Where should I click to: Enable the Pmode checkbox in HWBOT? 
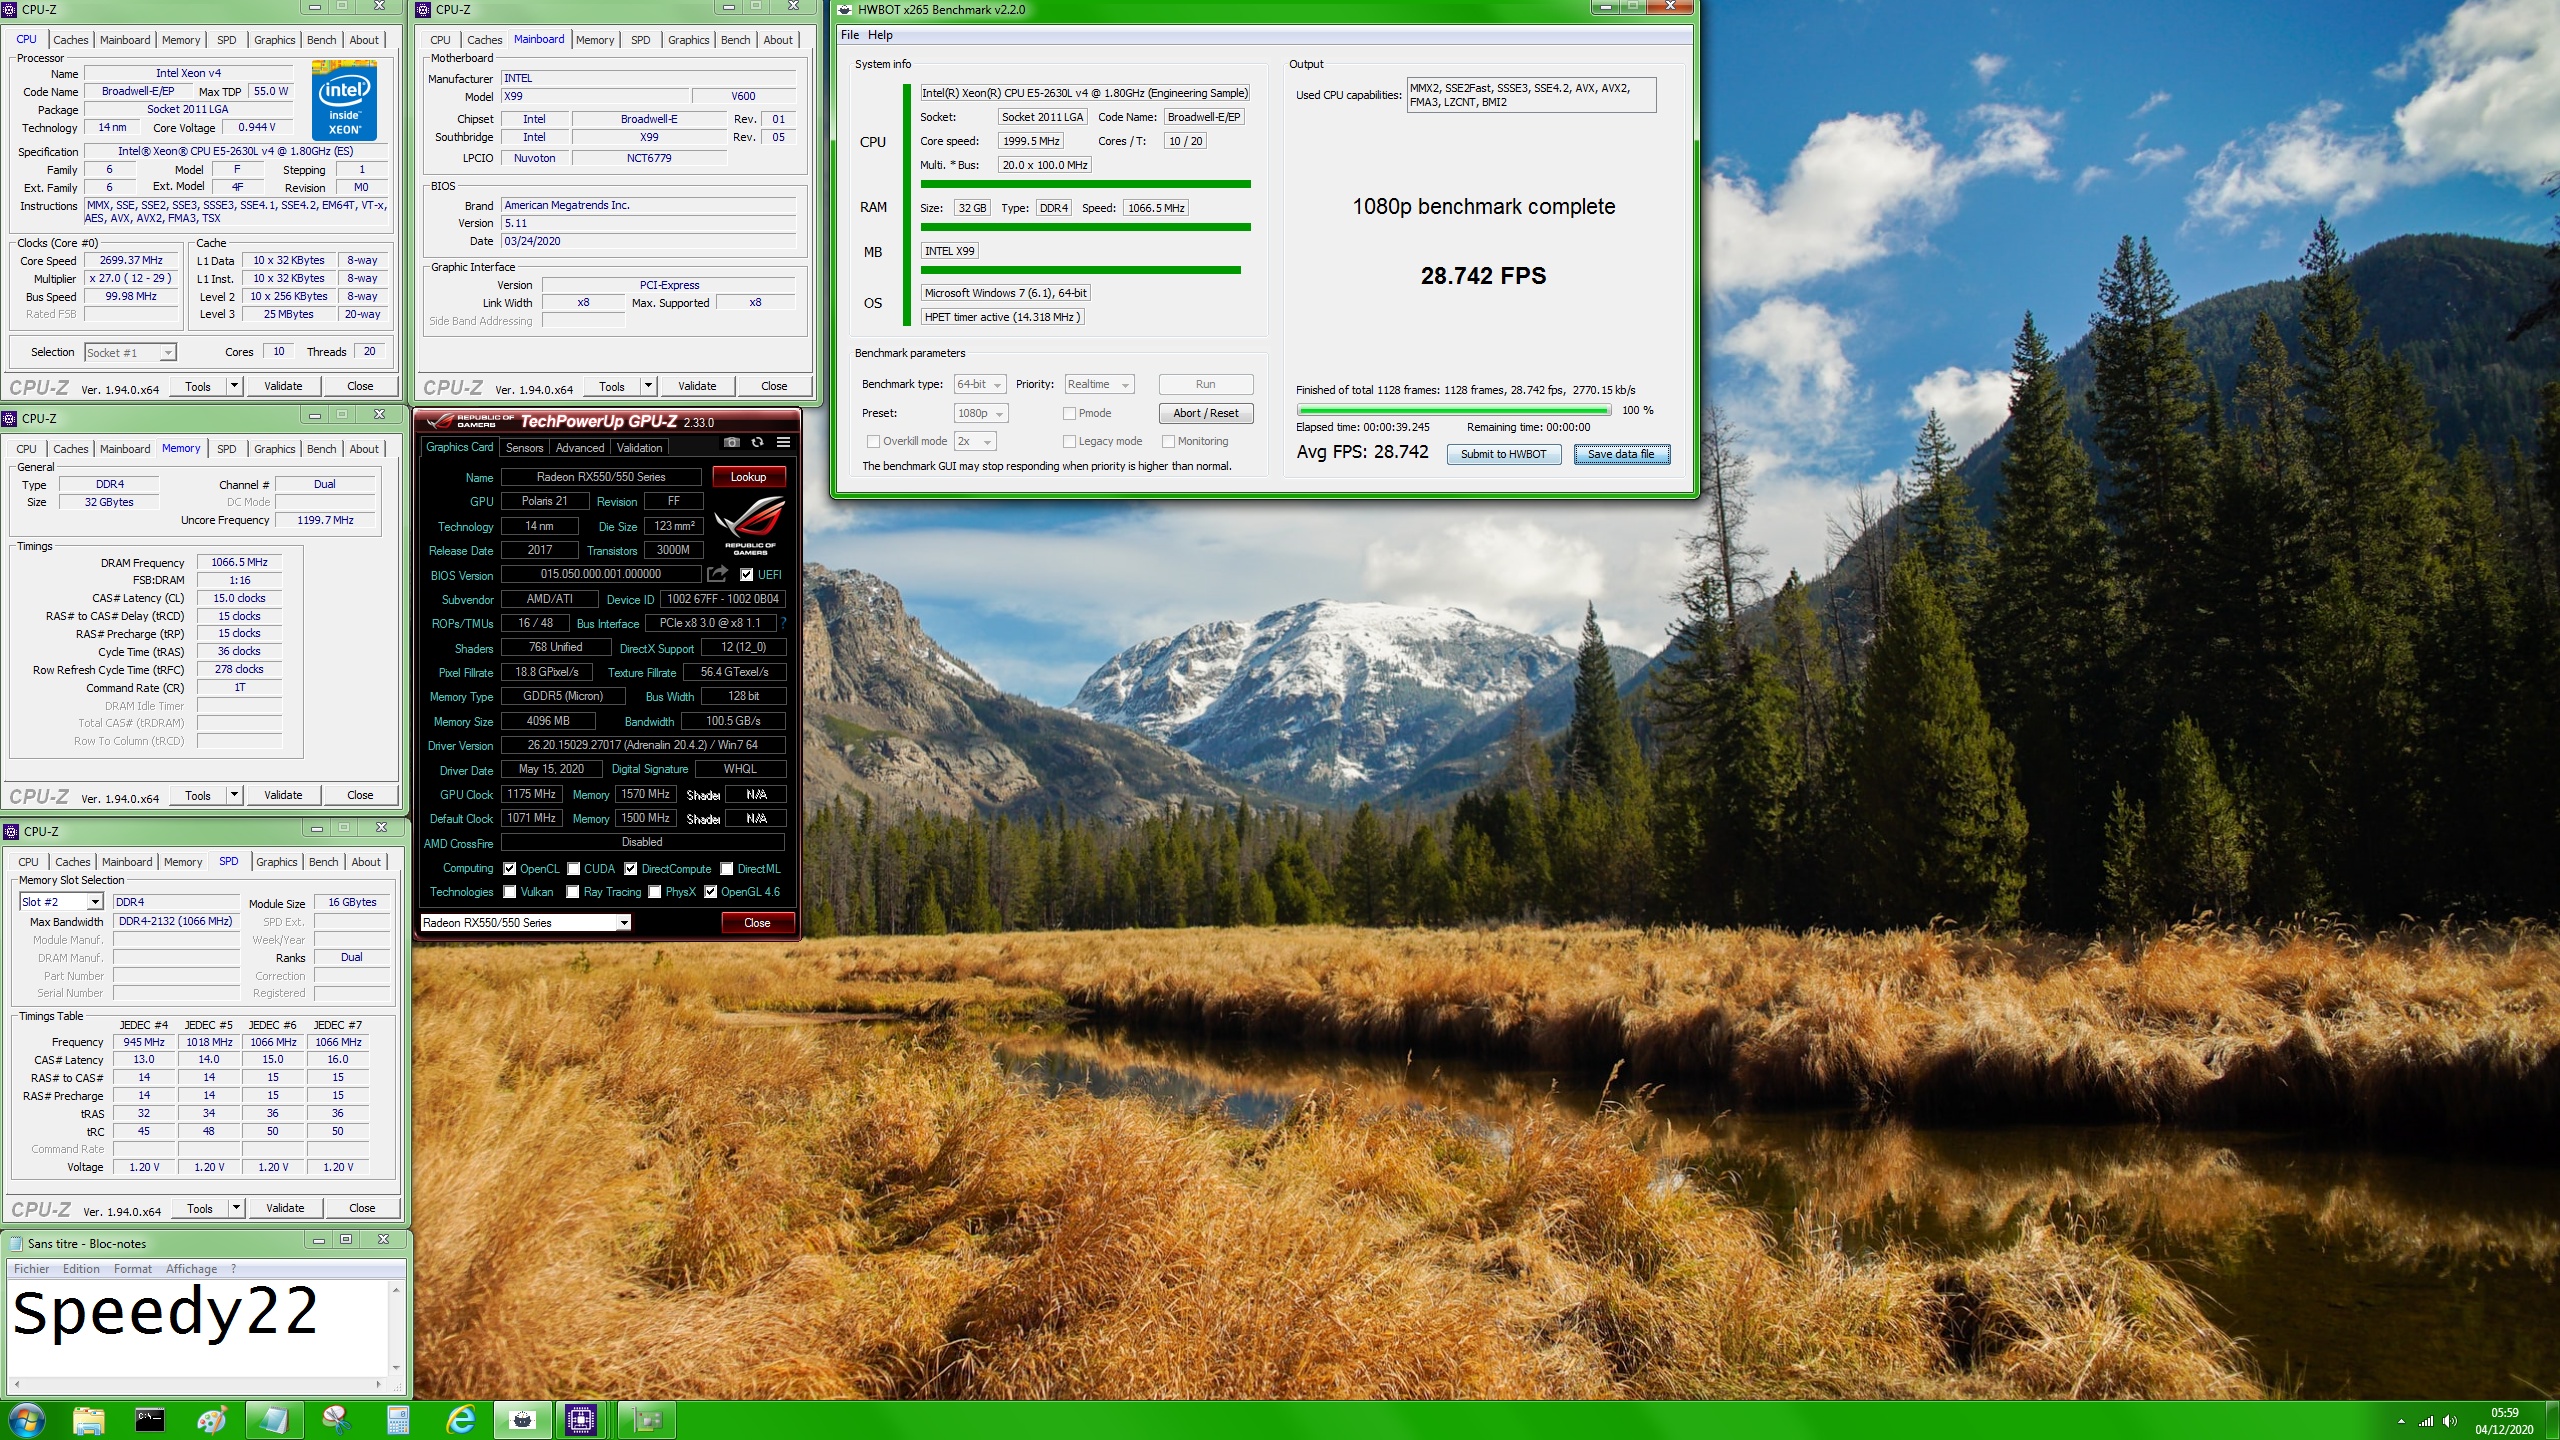pyautogui.click(x=1069, y=413)
